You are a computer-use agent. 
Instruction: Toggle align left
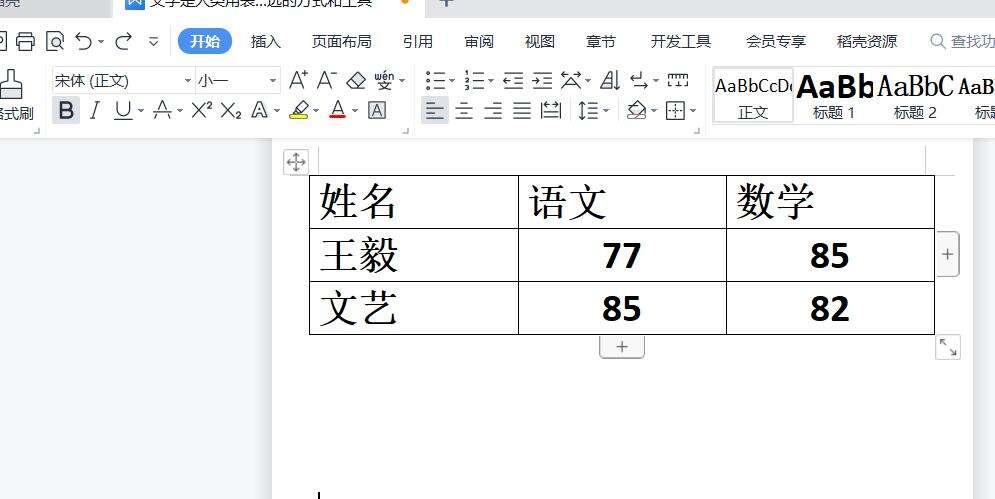(x=435, y=110)
